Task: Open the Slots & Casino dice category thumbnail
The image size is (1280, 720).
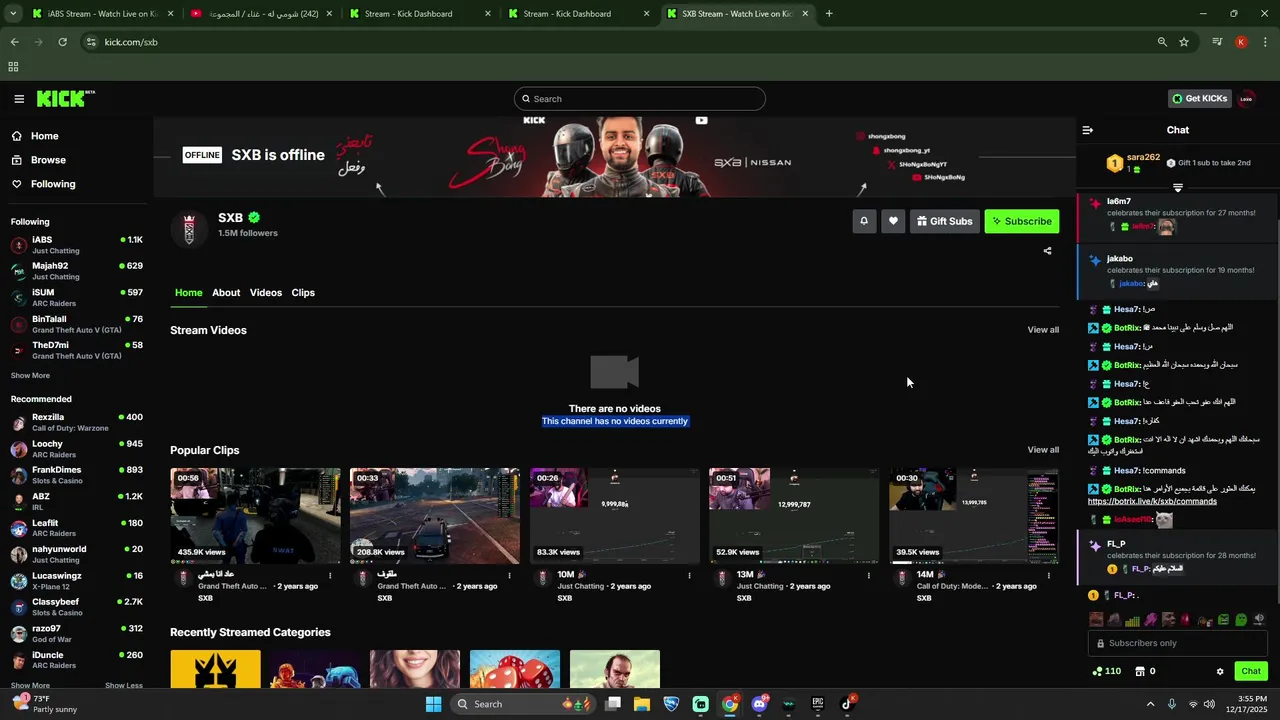Action: pyautogui.click(x=515, y=669)
